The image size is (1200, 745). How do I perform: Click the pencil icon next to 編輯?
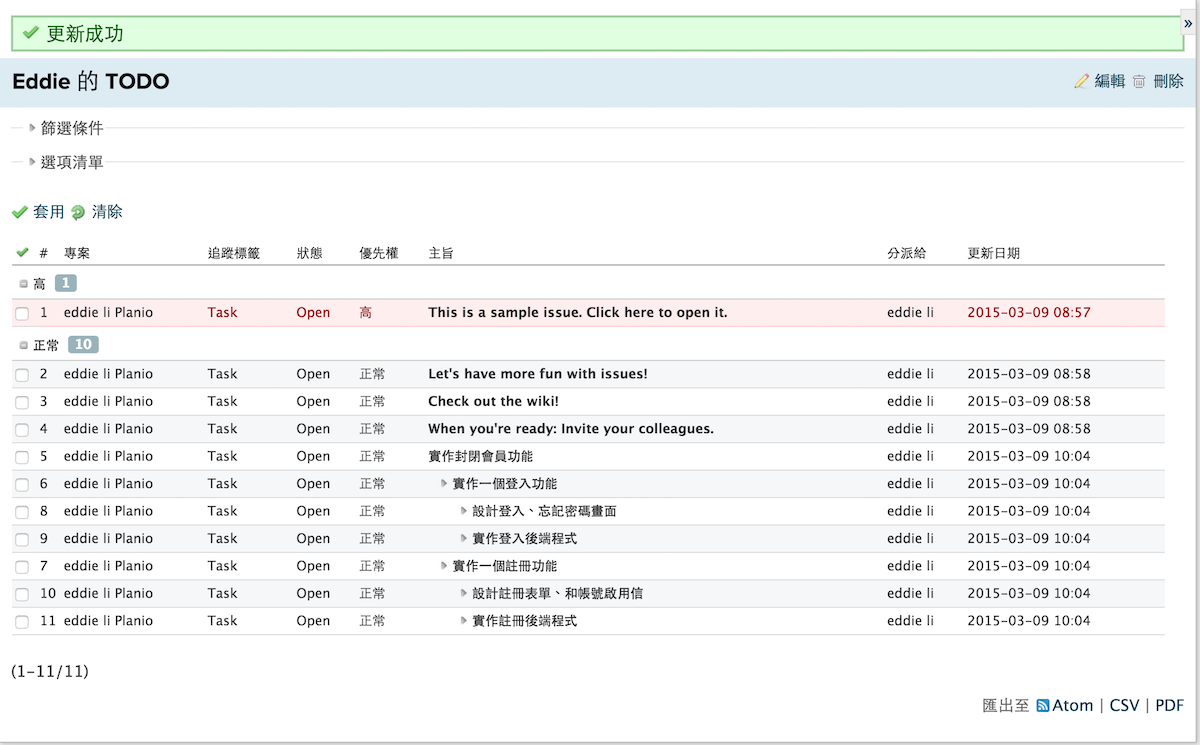pyautogui.click(x=1081, y=82)
